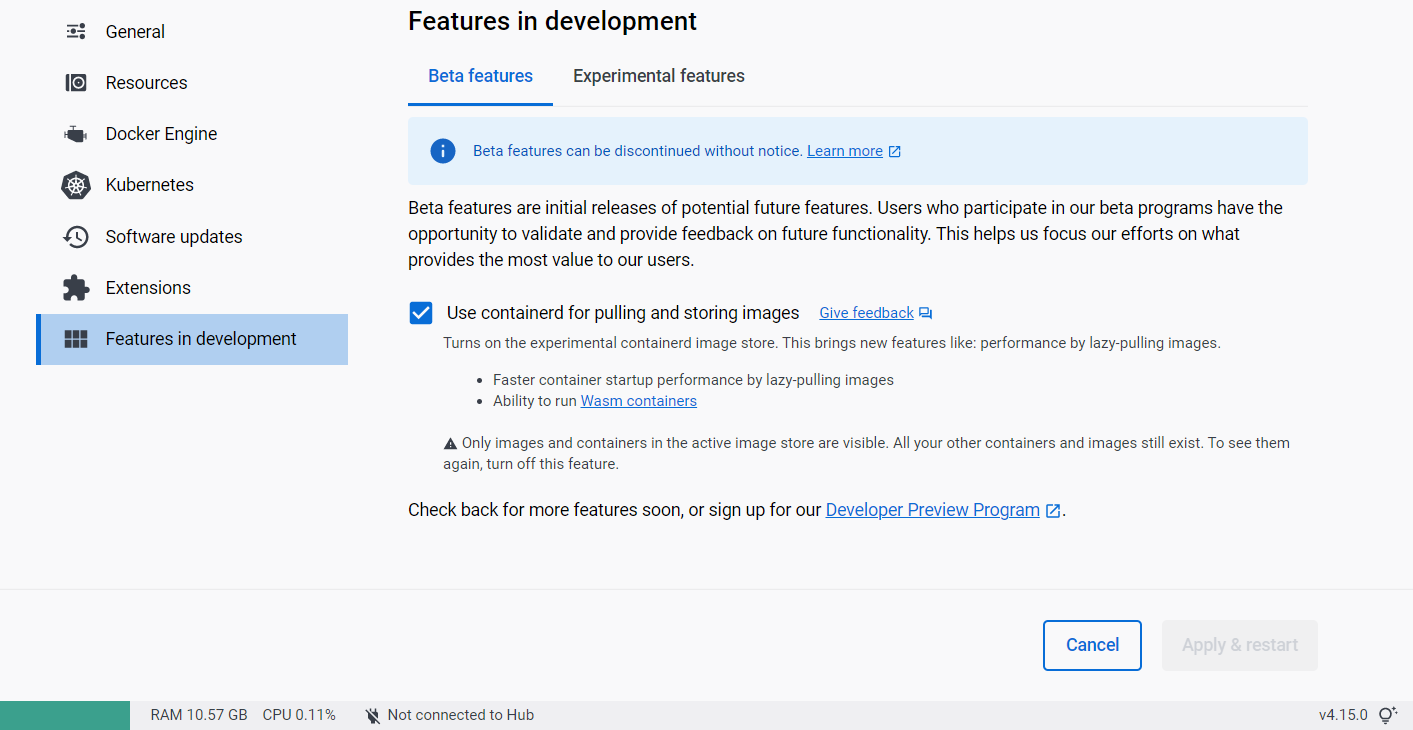Select the Resources sidebar icon
Viewport: 1413px width, 730px height.
click(x=75, y=82)
